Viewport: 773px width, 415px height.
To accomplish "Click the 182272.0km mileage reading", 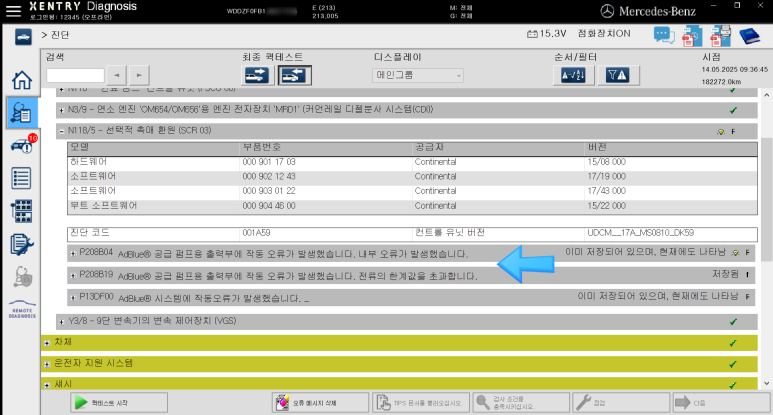I will point(721,82).
